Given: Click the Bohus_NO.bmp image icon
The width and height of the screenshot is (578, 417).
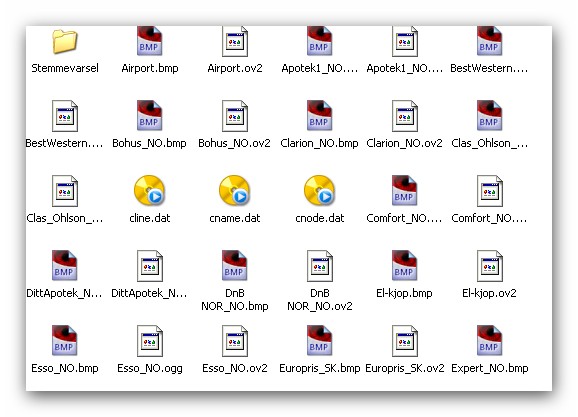Looking at the screenshot, I should (x=150, y=115).
